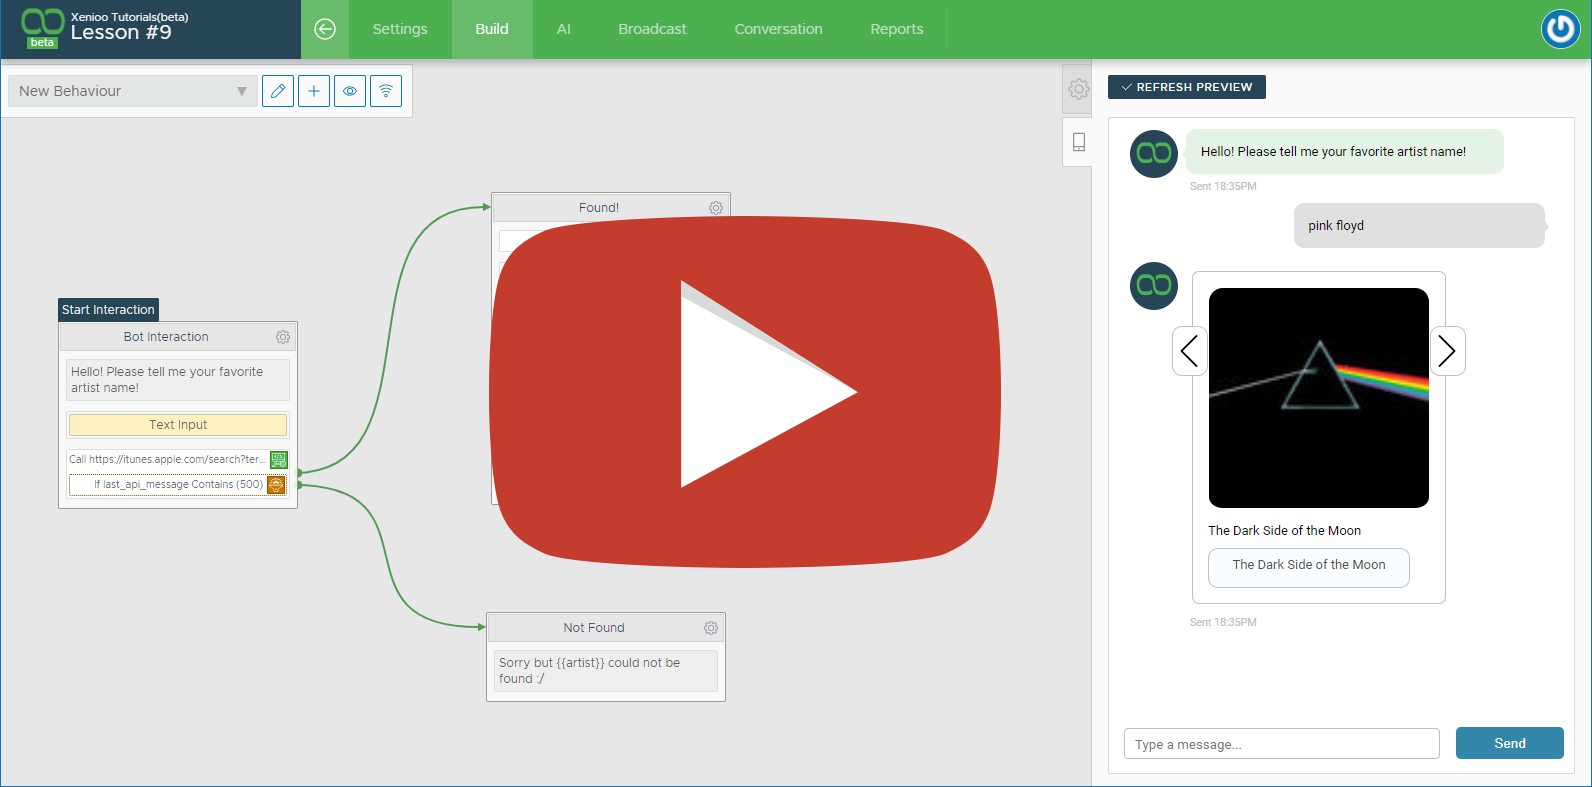Viewport: 1592px width, 787px height.
Task: Open the Not Found node settings gear
Action: tap(711, 628)
